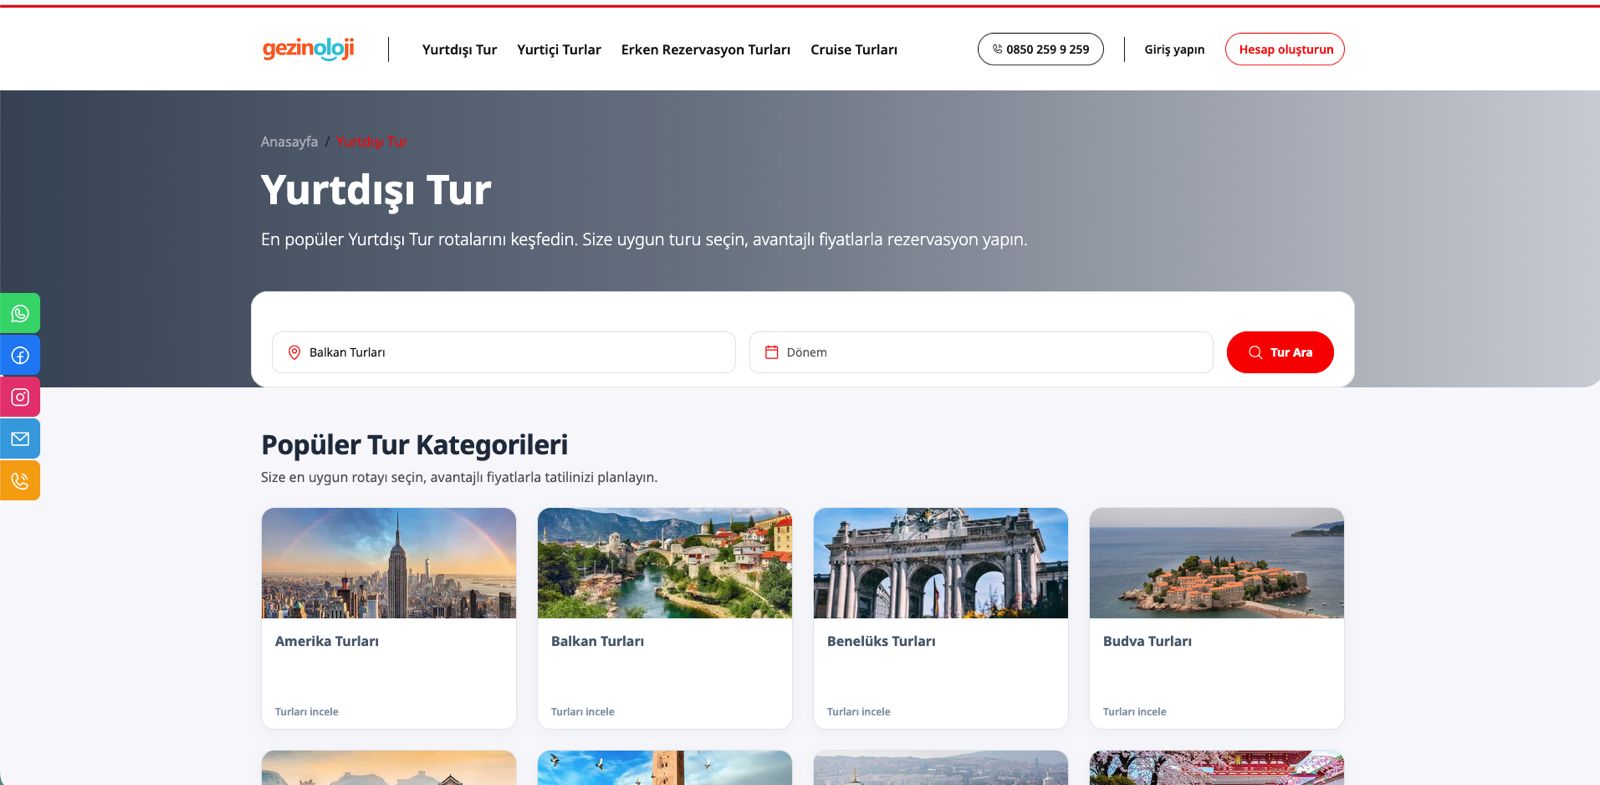
Task: Click the Balkan Turları card title
Action: [x=597, y=641]
